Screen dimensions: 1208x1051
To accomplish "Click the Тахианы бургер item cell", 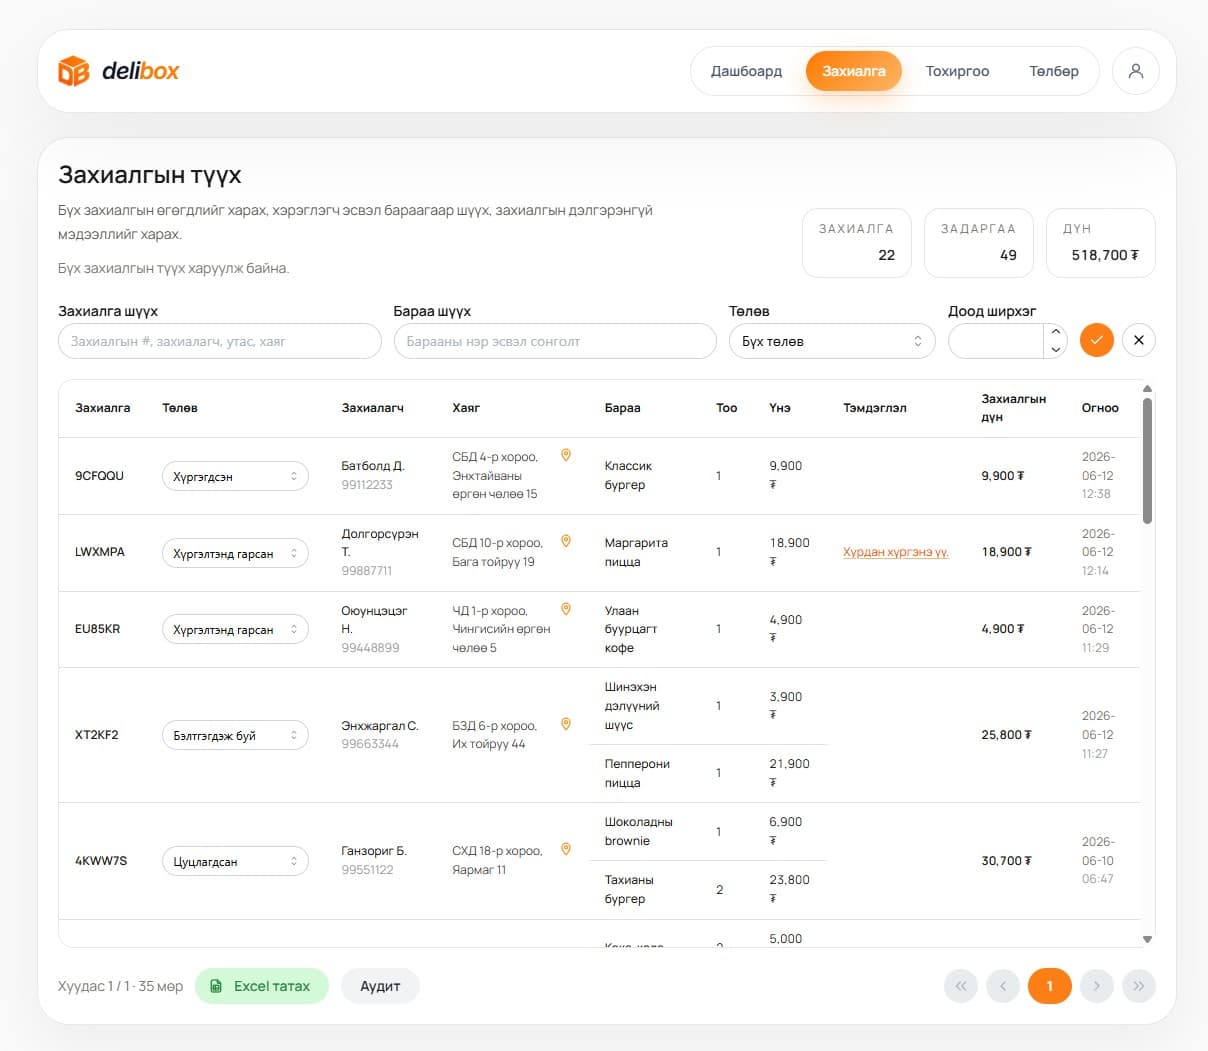I will coord(629,889).
